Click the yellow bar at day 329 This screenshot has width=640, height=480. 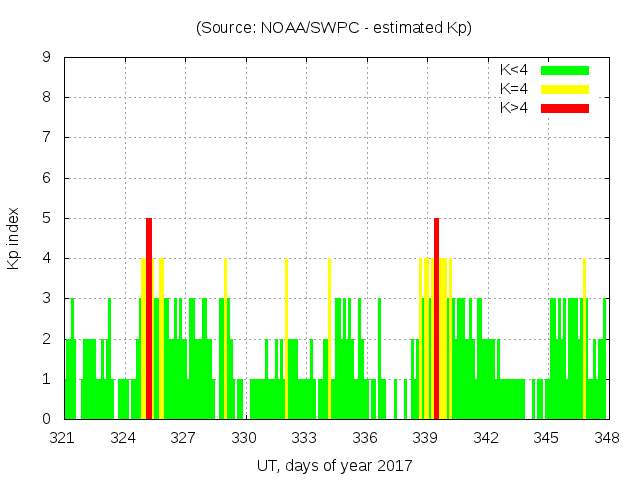[x=226, y=338]
